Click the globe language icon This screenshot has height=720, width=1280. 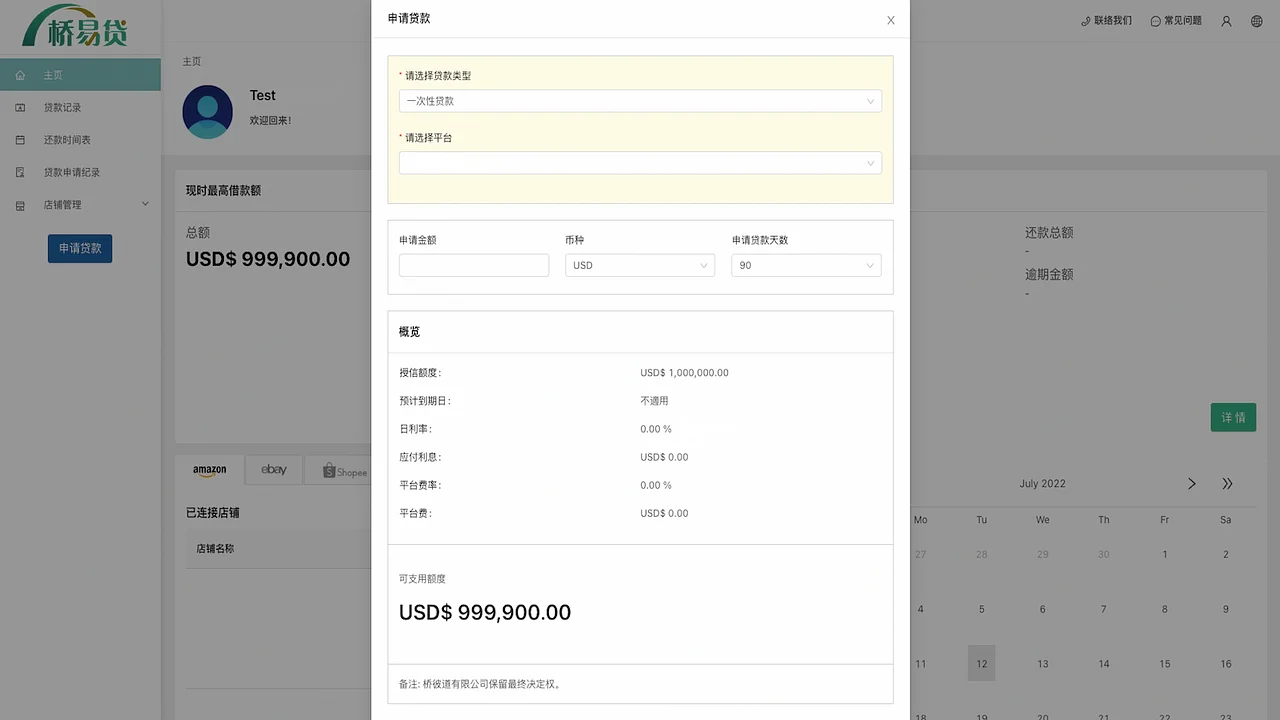(x=1256, y=20)
